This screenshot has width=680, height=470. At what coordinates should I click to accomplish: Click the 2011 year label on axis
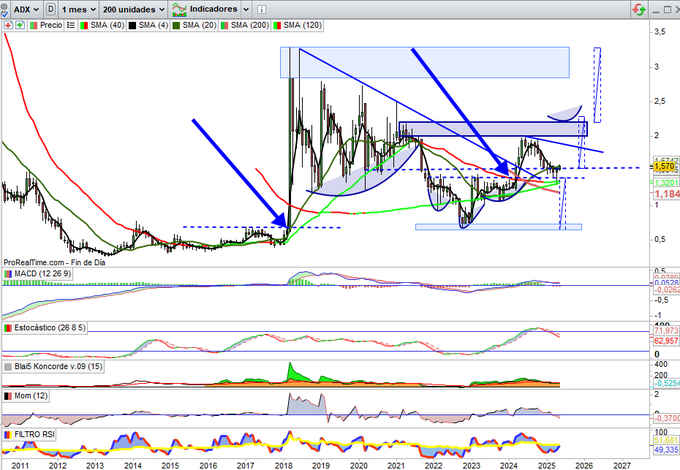(20, 465)
